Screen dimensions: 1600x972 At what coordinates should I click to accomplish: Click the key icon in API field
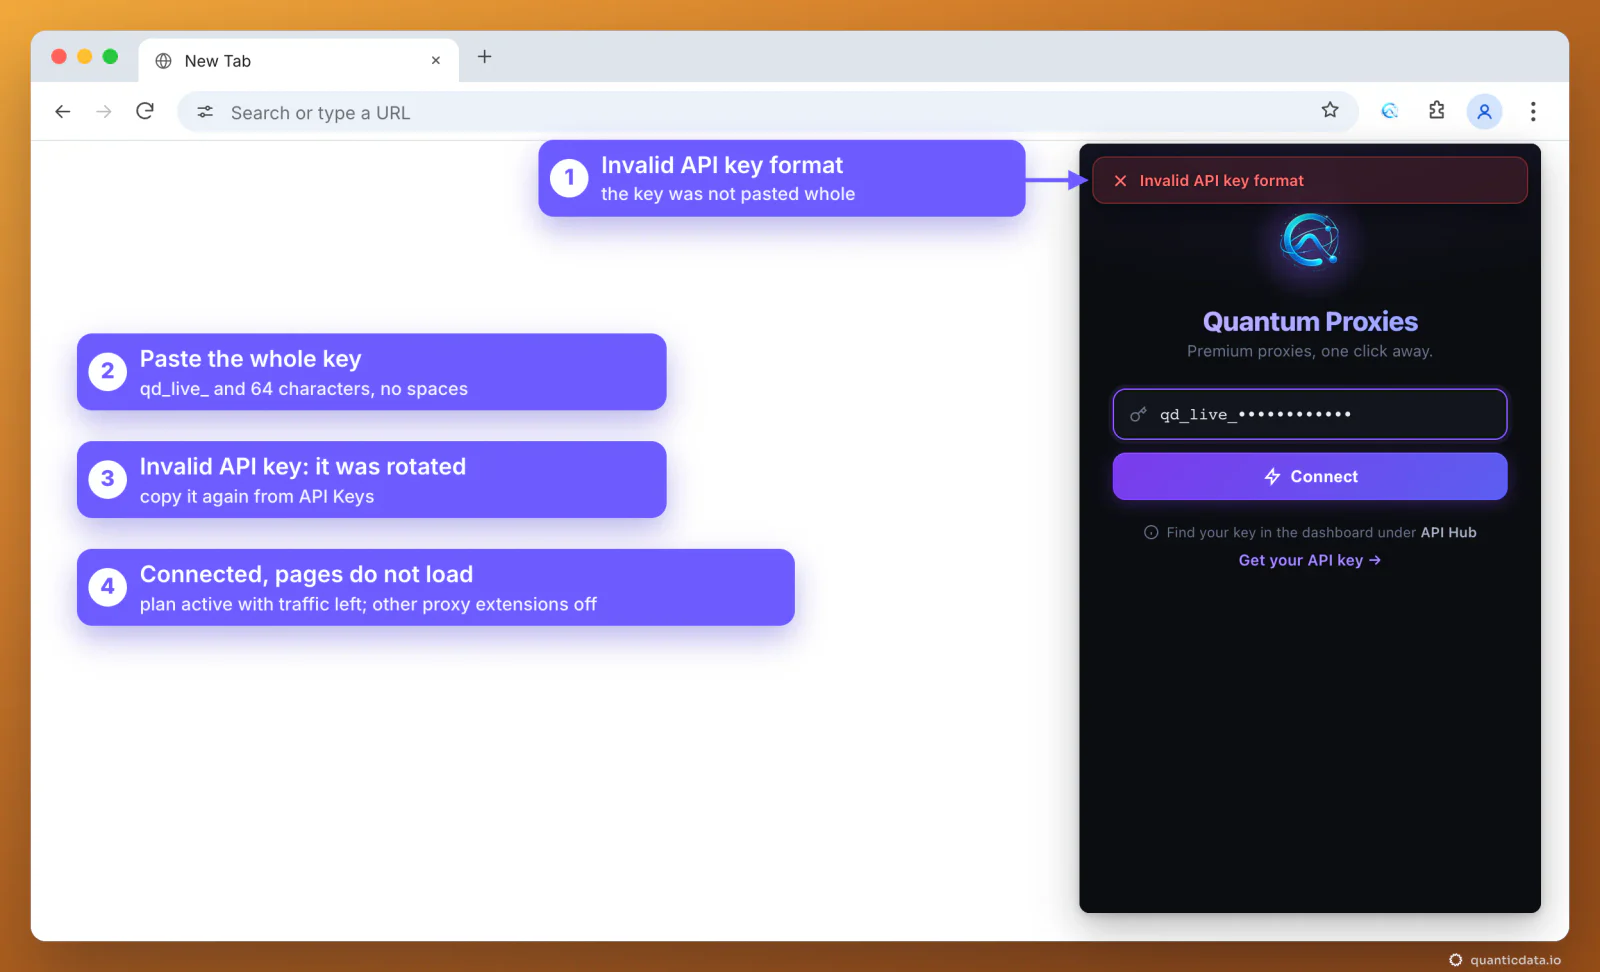coord(1138,414)
